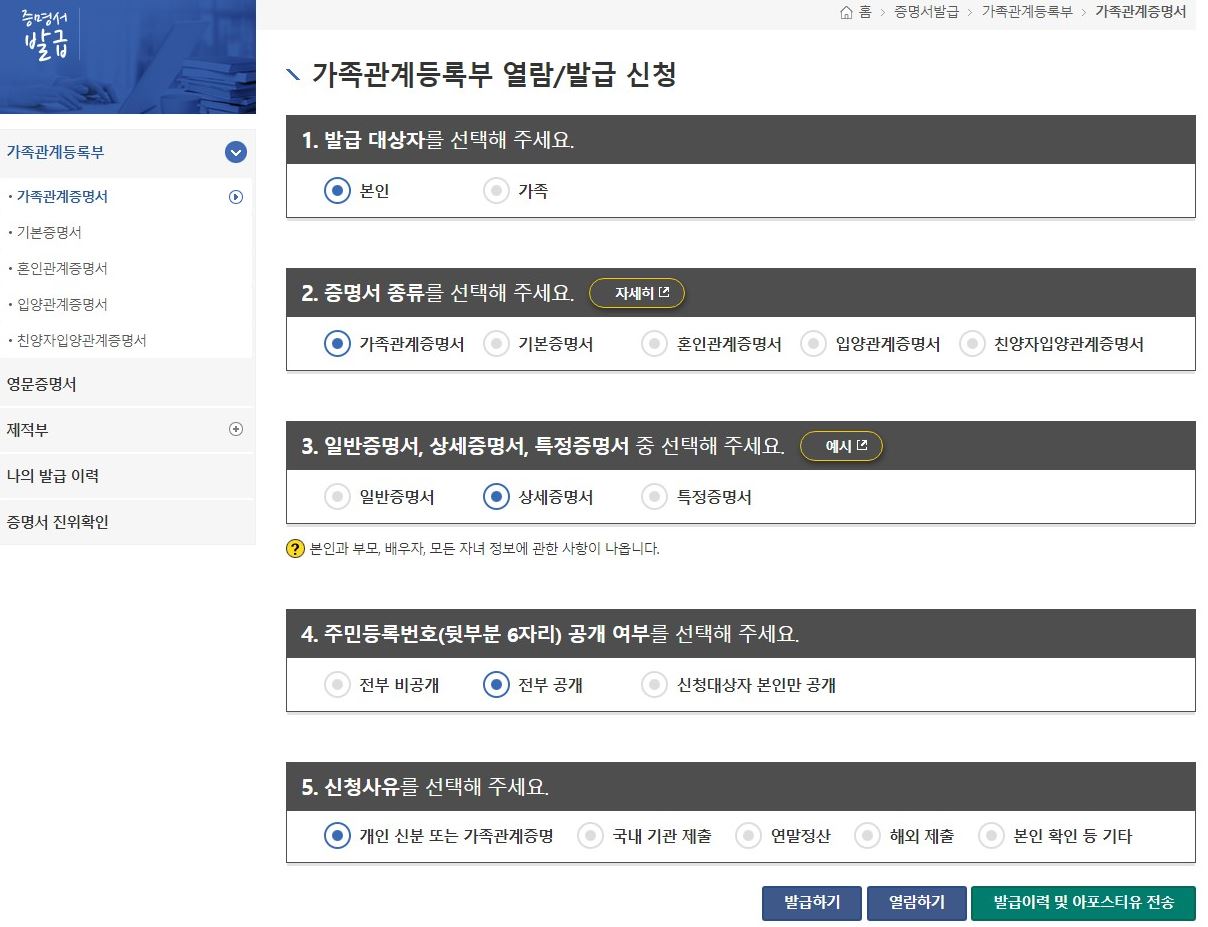Pick 전부 비공개 for resident number disclosure
Viewport: 1208px width, 927px height.
[x=337, y=685]
